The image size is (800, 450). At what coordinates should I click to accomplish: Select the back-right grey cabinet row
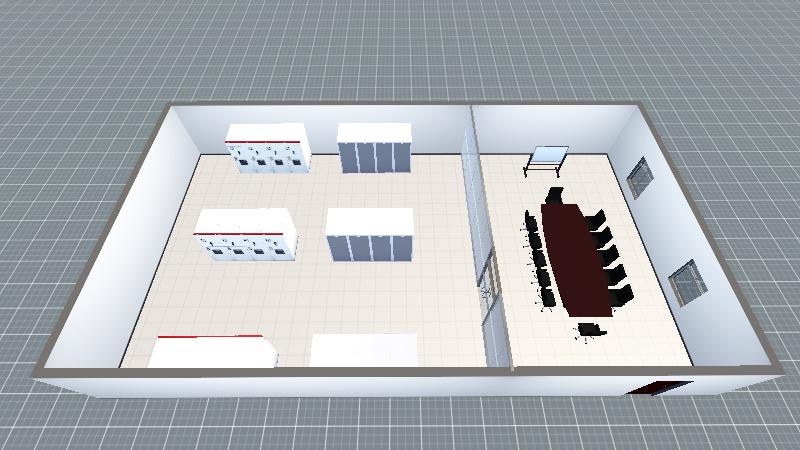[374, 149]
